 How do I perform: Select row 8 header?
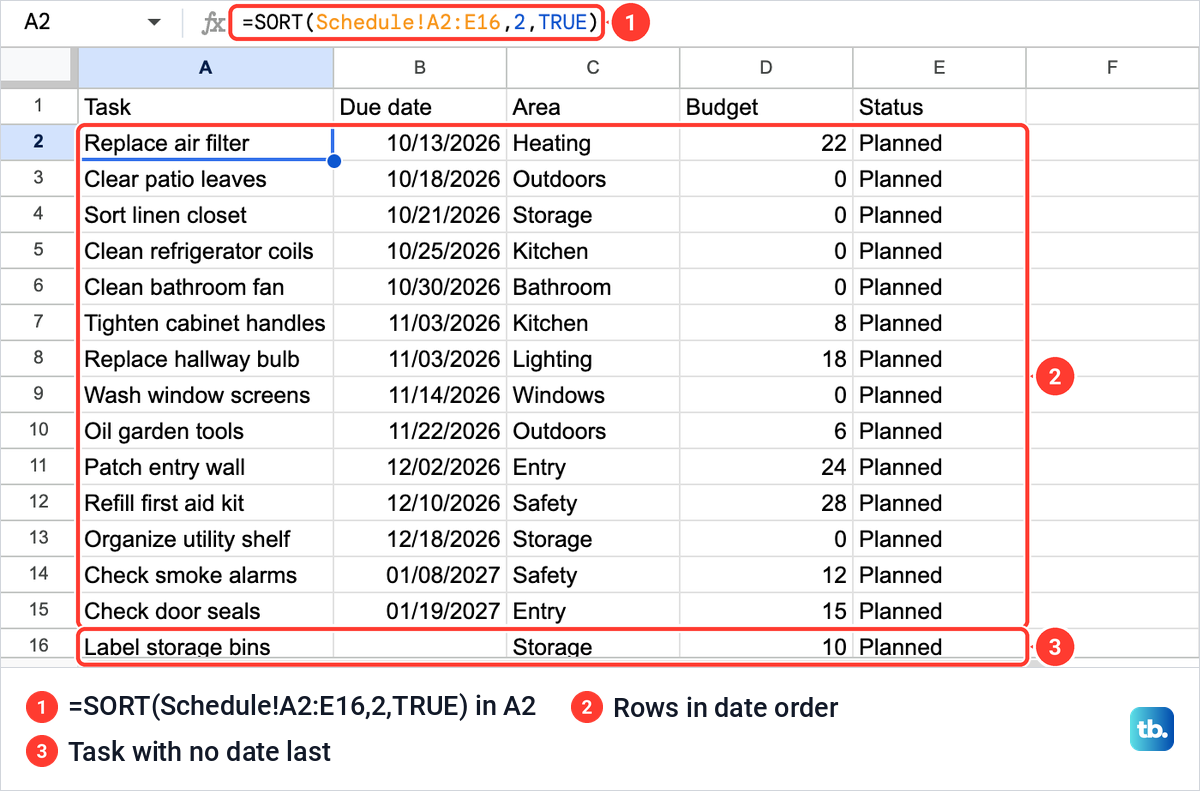[x=39, y=358]
